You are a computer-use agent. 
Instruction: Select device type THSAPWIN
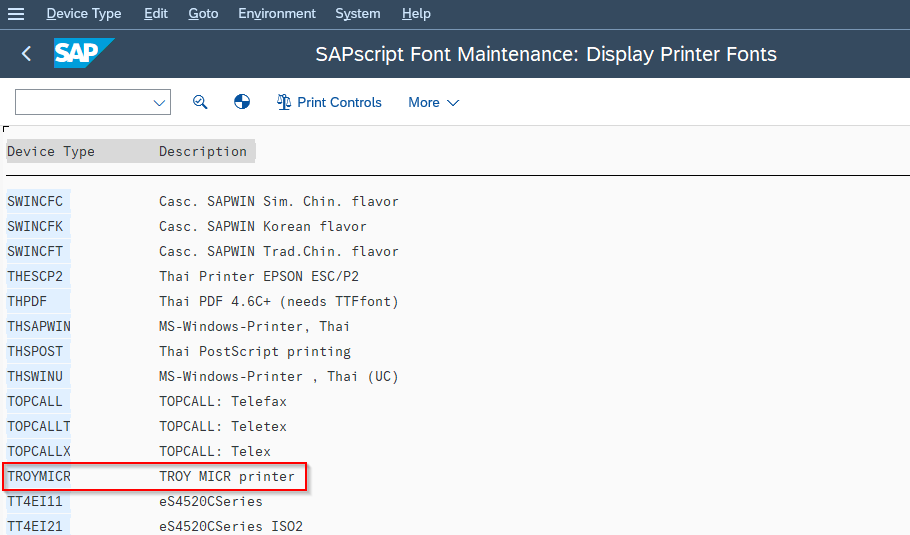click(x=38, y=326)
